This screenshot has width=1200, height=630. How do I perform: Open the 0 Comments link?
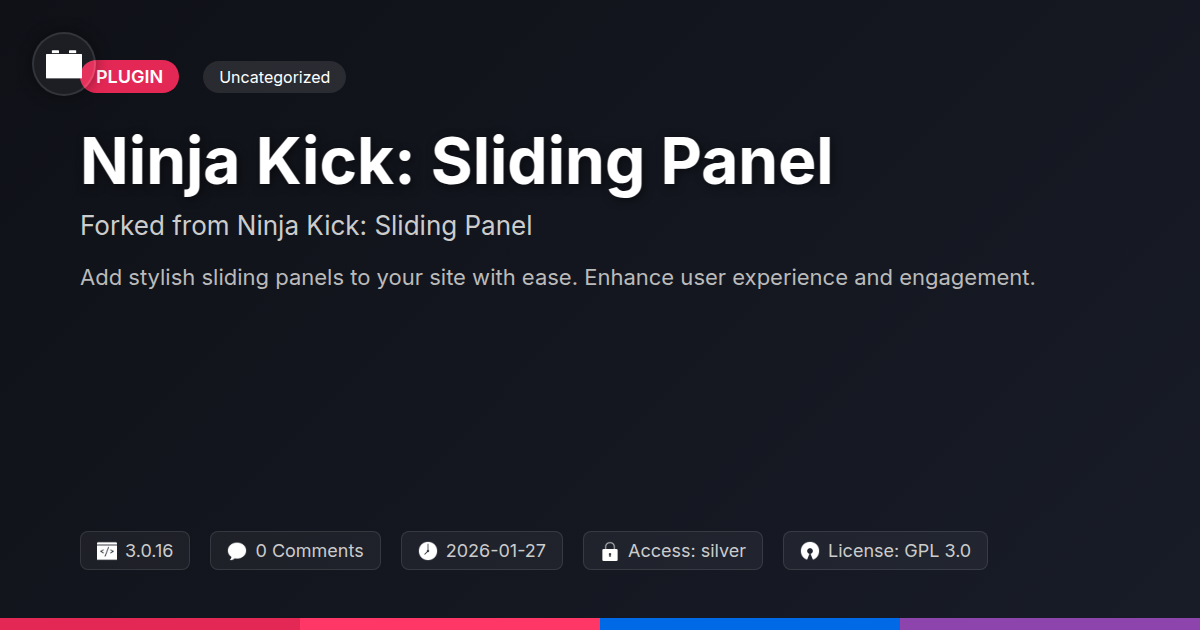click(x=309, y=551)
